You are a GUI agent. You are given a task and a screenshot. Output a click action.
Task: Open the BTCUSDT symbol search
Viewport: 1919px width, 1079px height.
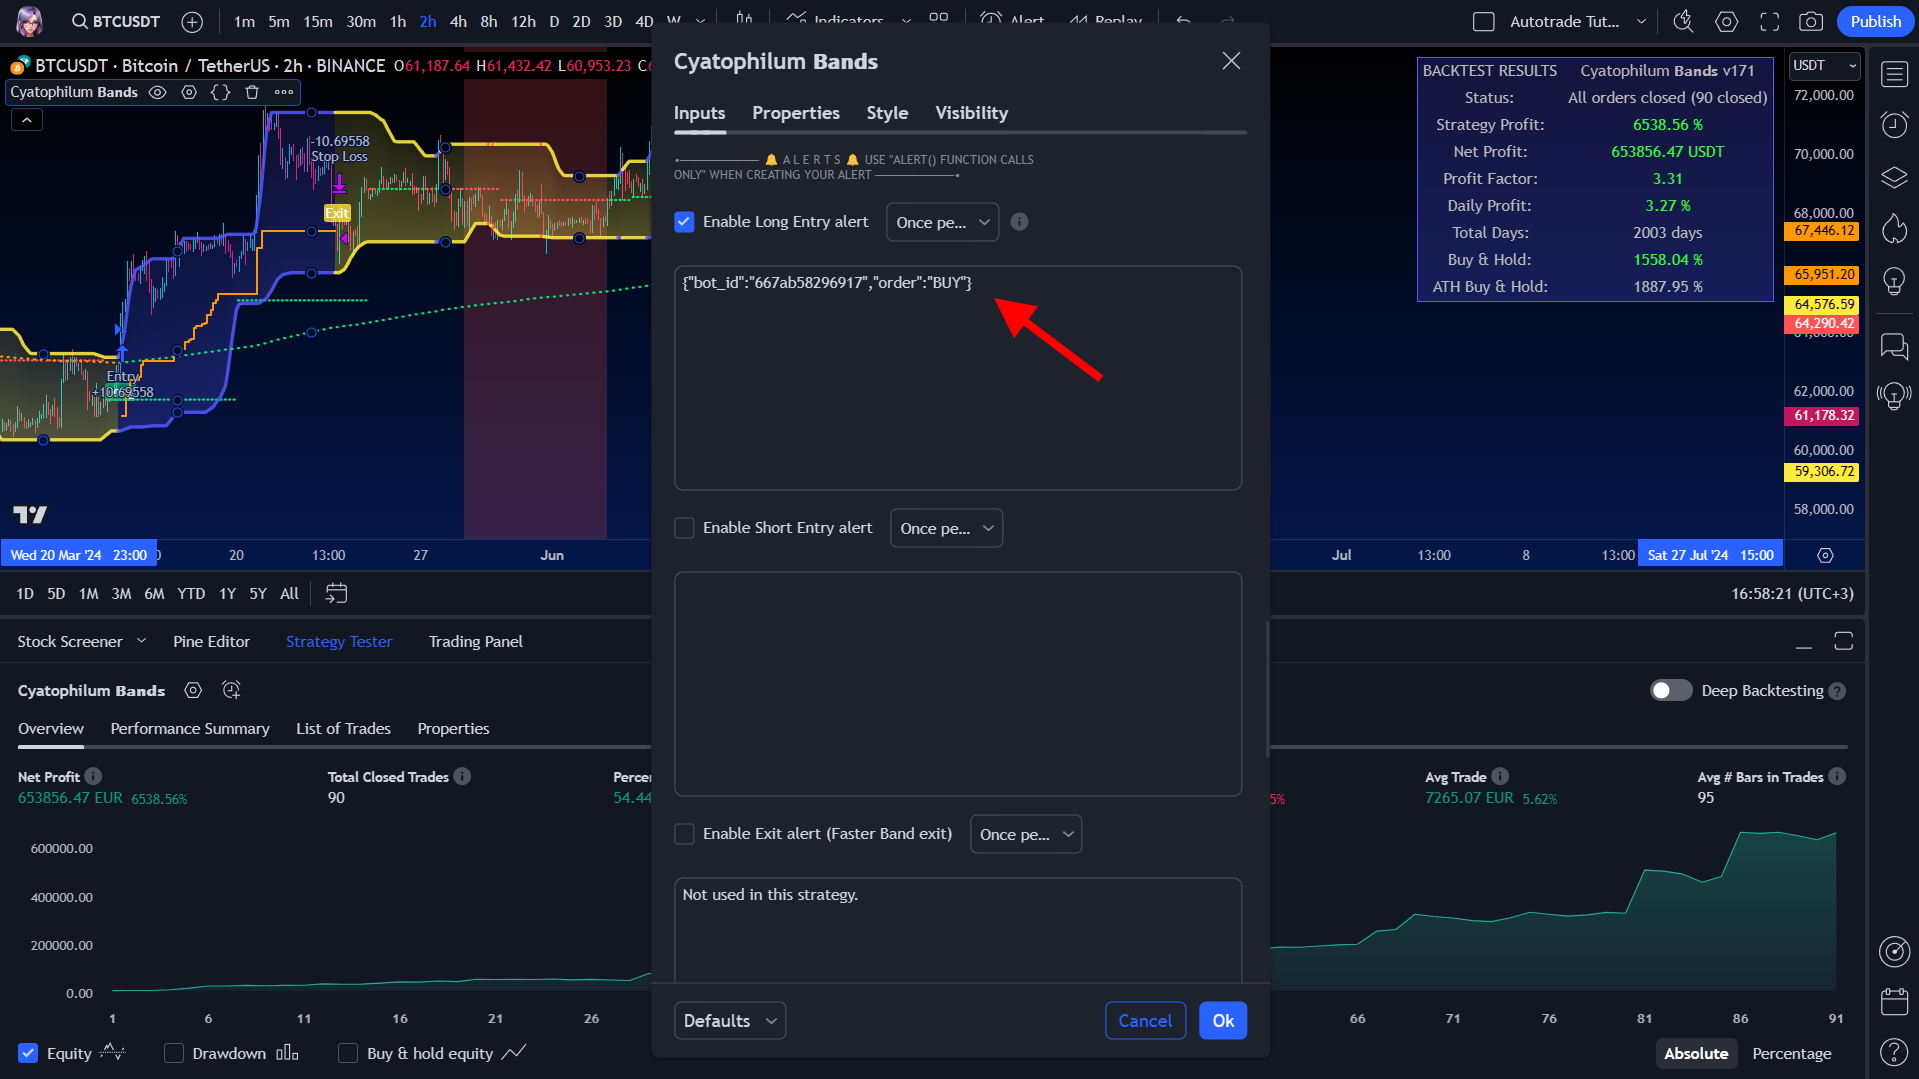(116, 21)
